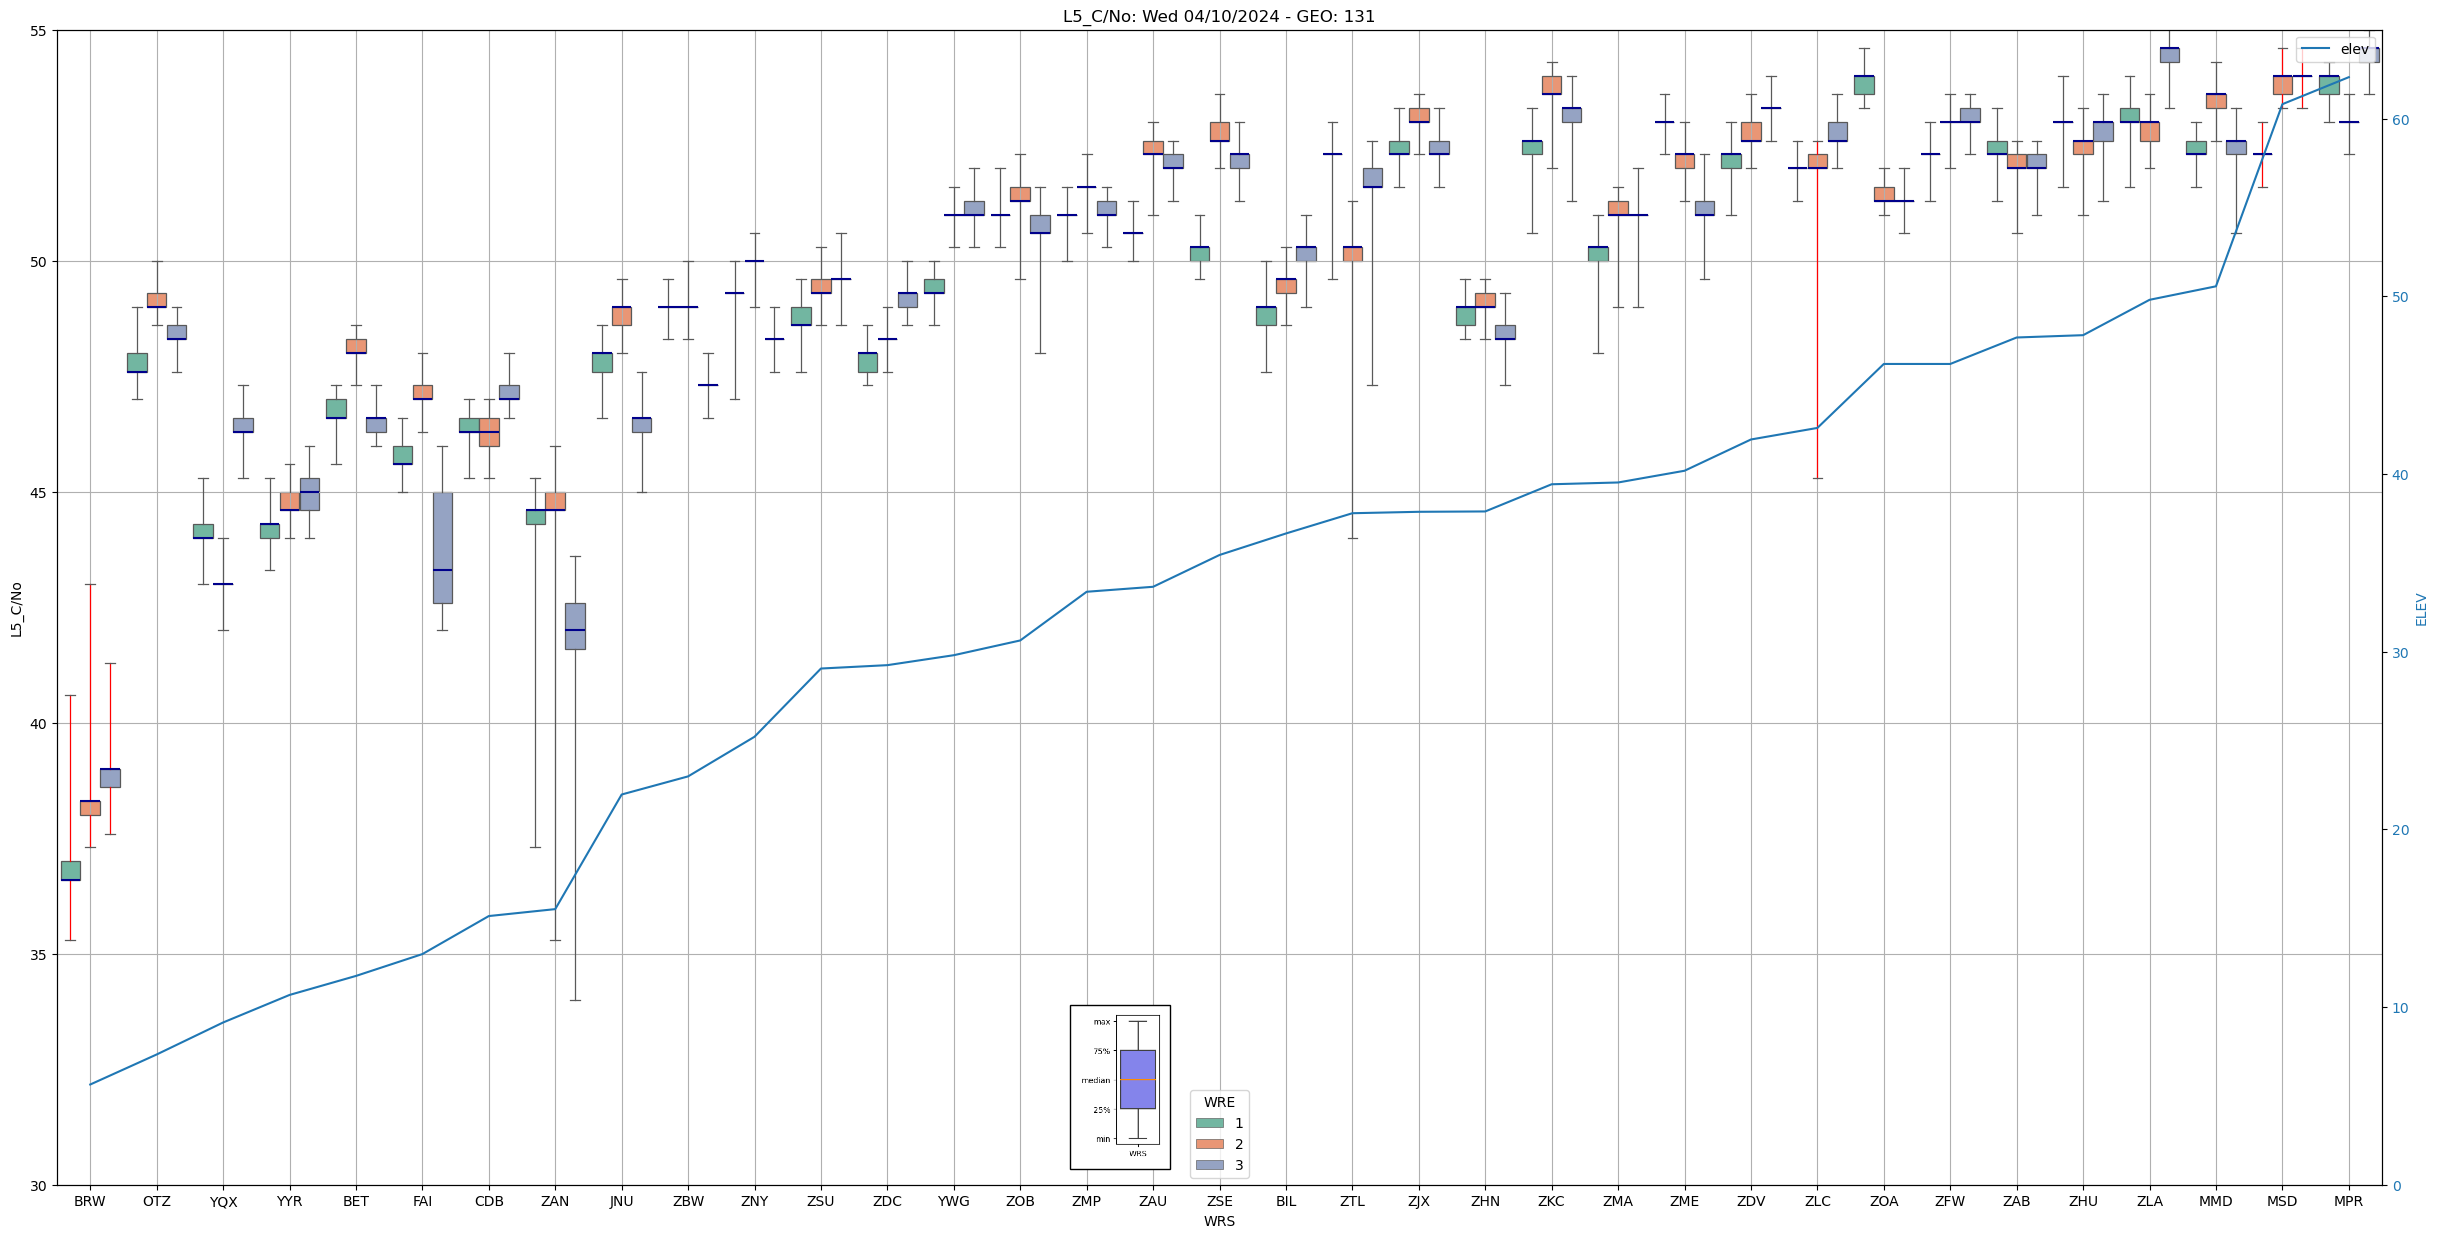This screenshot has width=2439, height=1238.
Task: Click the ZAU station label
Action: (x=1153, y=1202)
